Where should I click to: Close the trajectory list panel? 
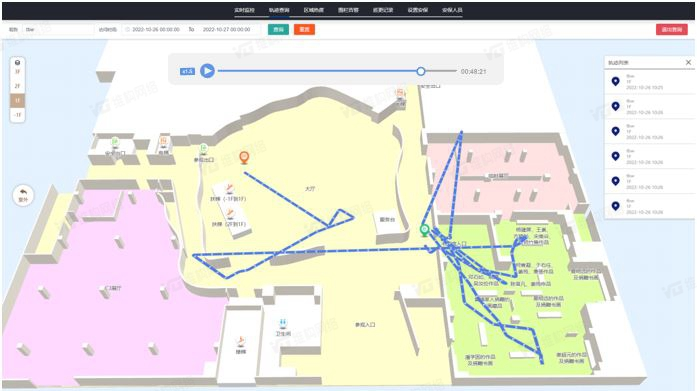coord(689,63)
